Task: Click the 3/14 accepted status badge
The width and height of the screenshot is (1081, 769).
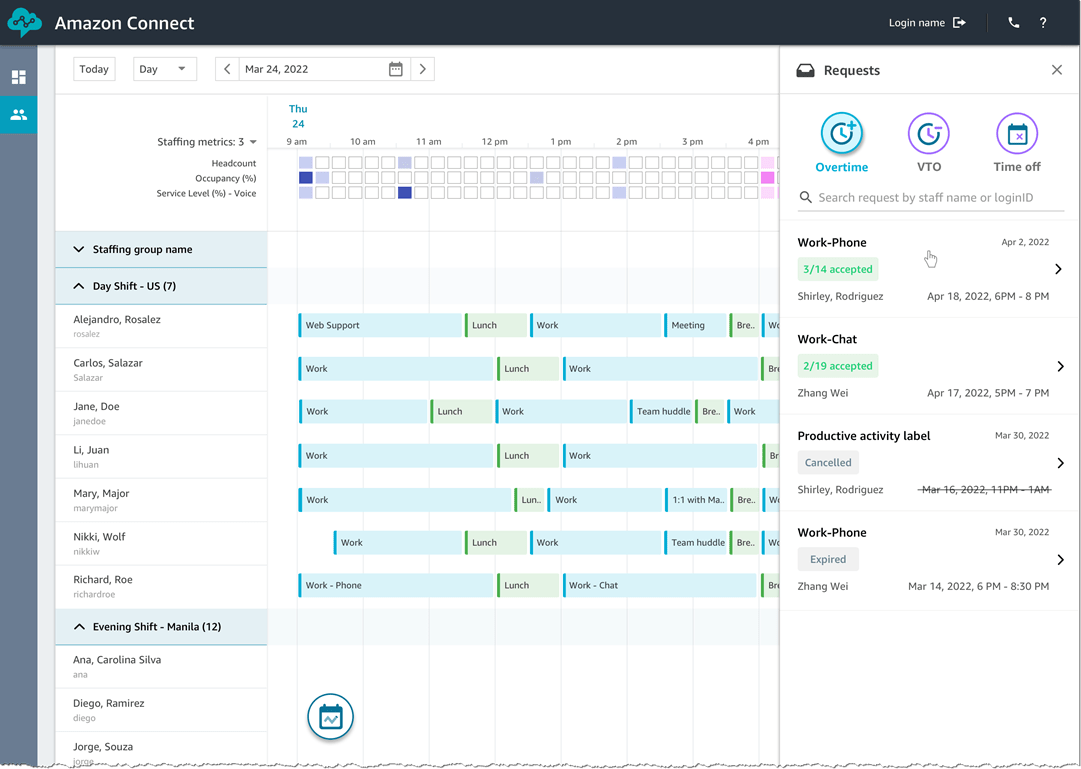Action: point(837,269)
